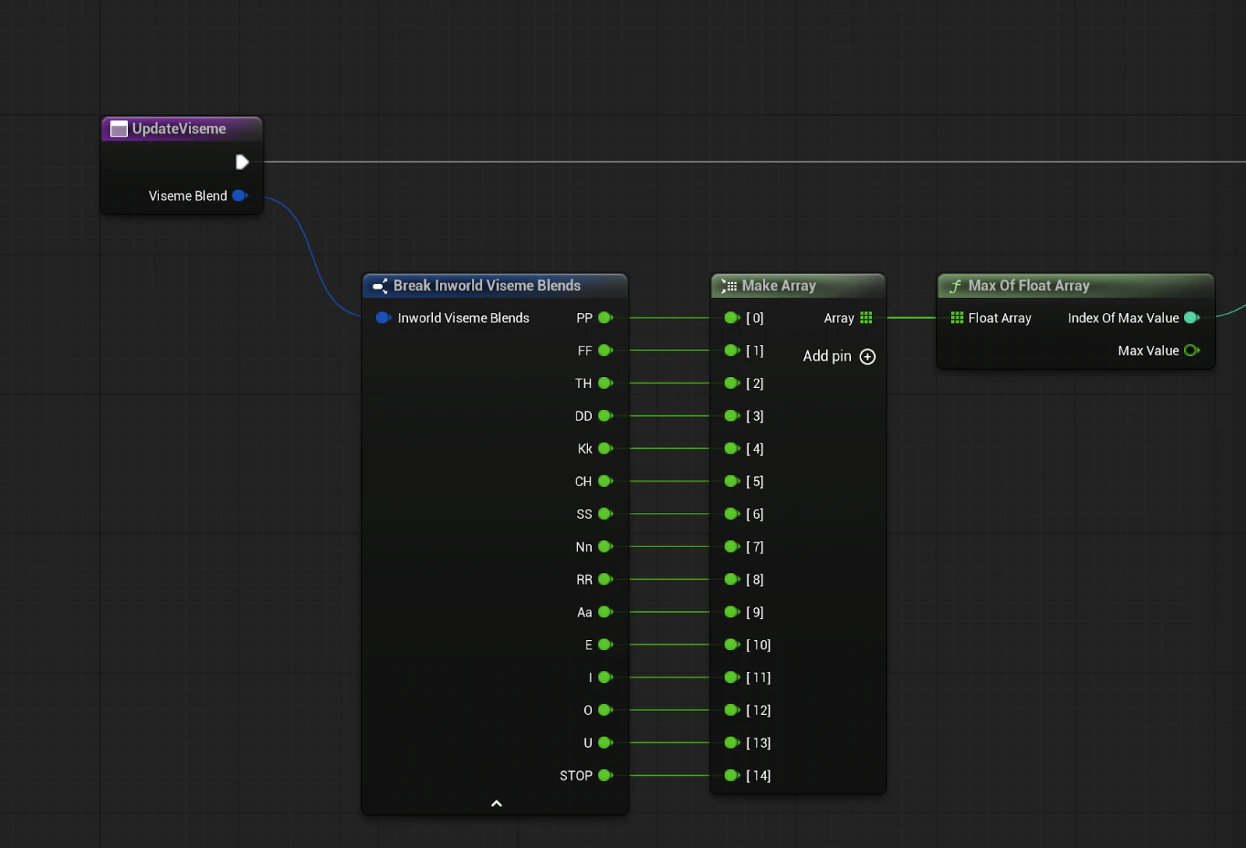The width and height of the screenshot is (1246, 848).
Task: Collapse the Break node's pin list chevron
Action: (495, 802)
